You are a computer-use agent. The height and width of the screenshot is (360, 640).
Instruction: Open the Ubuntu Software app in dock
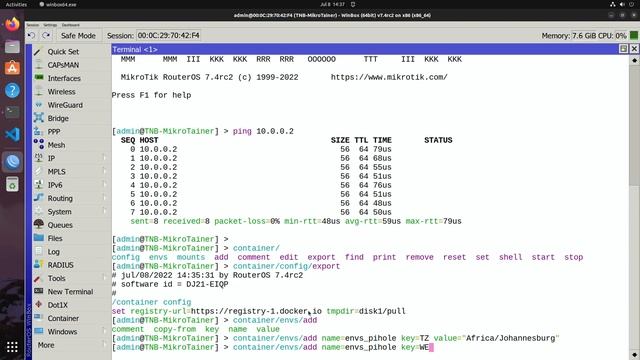click(12, 68)
